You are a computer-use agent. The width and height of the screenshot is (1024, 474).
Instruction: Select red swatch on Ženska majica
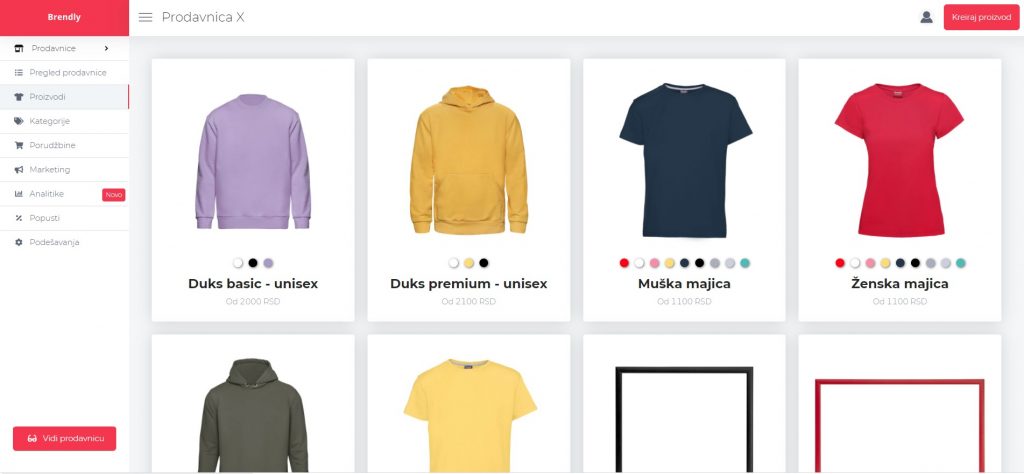840,263
